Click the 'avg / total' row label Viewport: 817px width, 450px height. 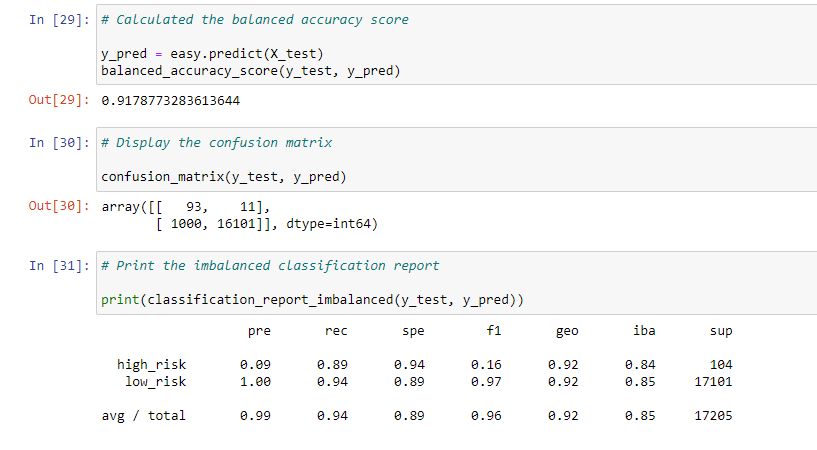[143, 416]
